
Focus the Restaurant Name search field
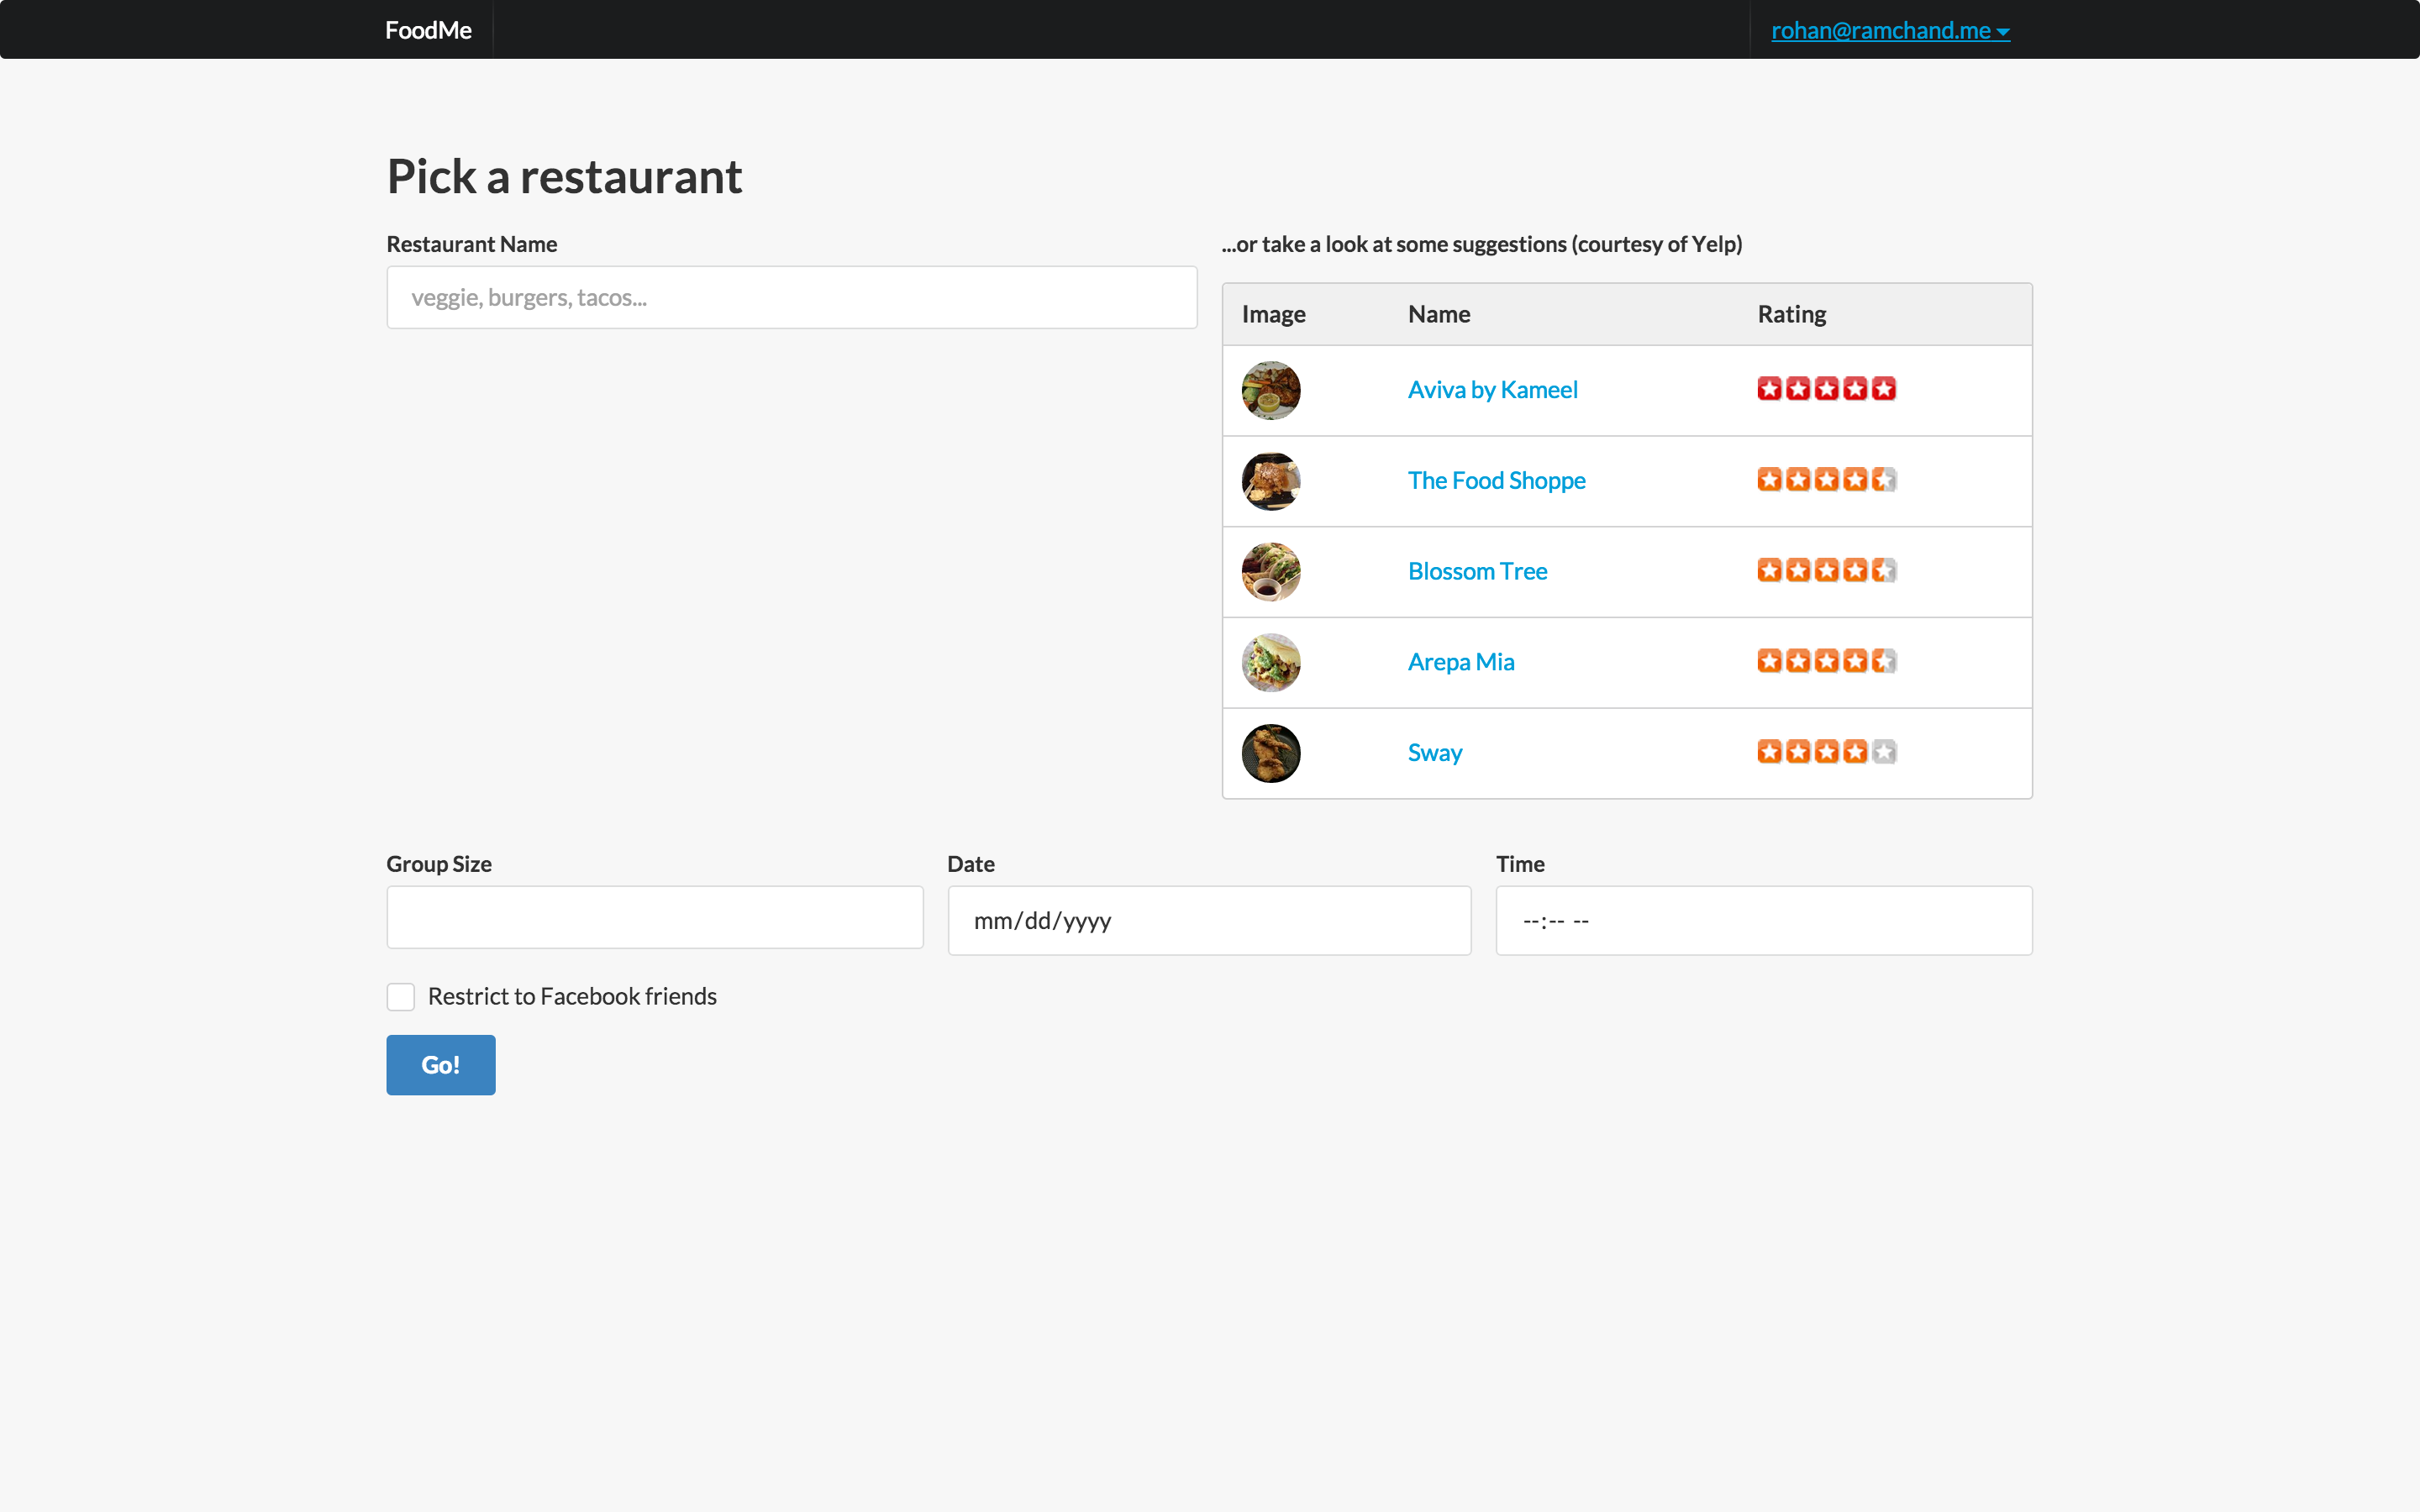coord(791,297)
